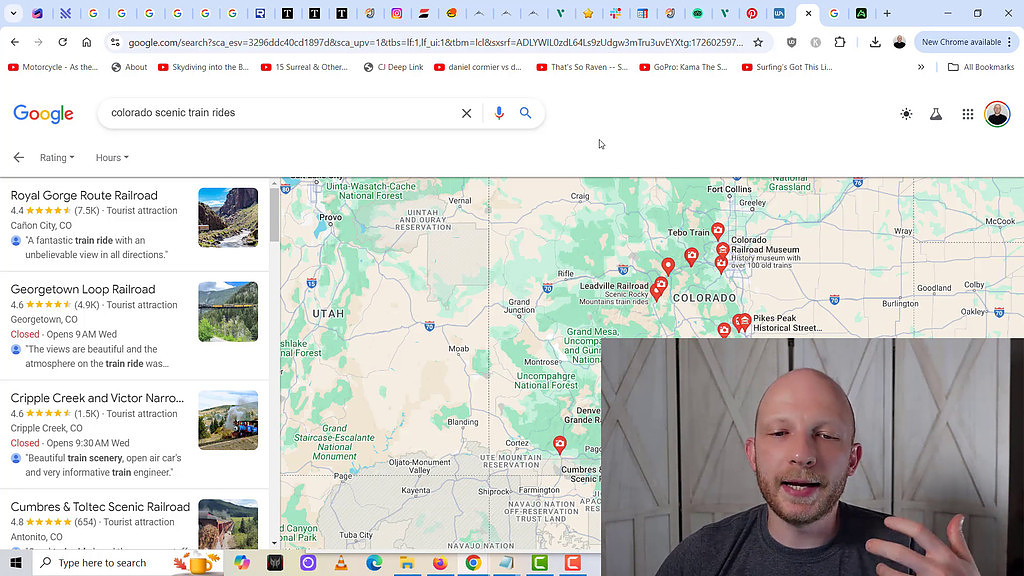Viewport: 1024px width, 576px height.
Task: Click the Colorado Railroad Museum map pin
Action: pyautogui.click(x=722, y=250)
